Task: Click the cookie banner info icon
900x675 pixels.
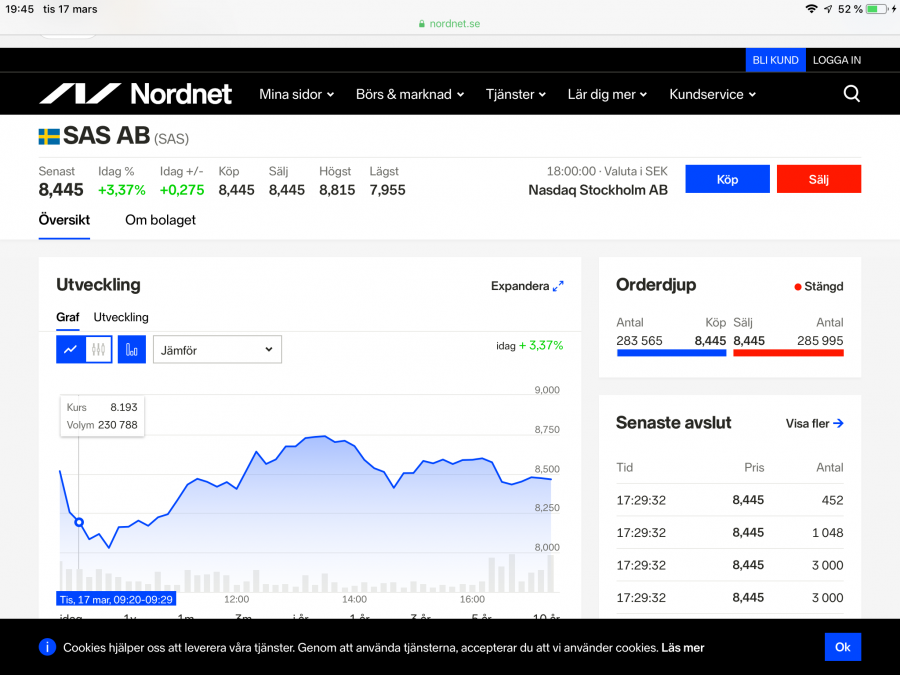Action: (47, 647)
